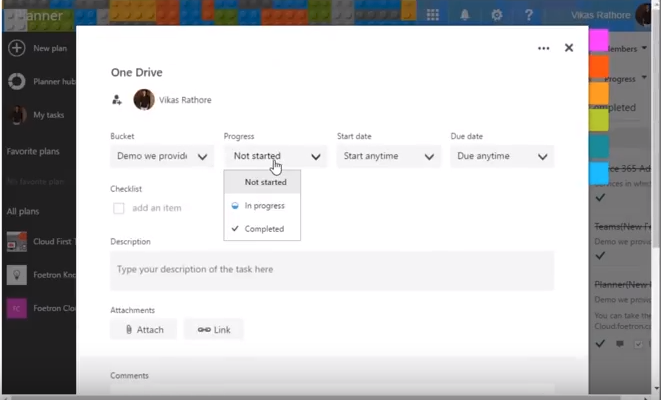Click the In progress half-circle icon
Screen dimensions: 661x400
tap(235, 206)
